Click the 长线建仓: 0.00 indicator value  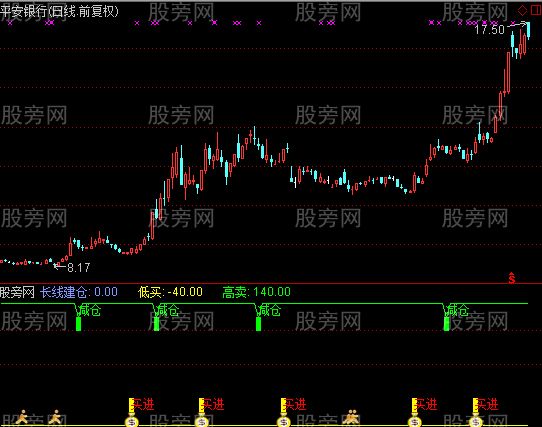[79, 292]
